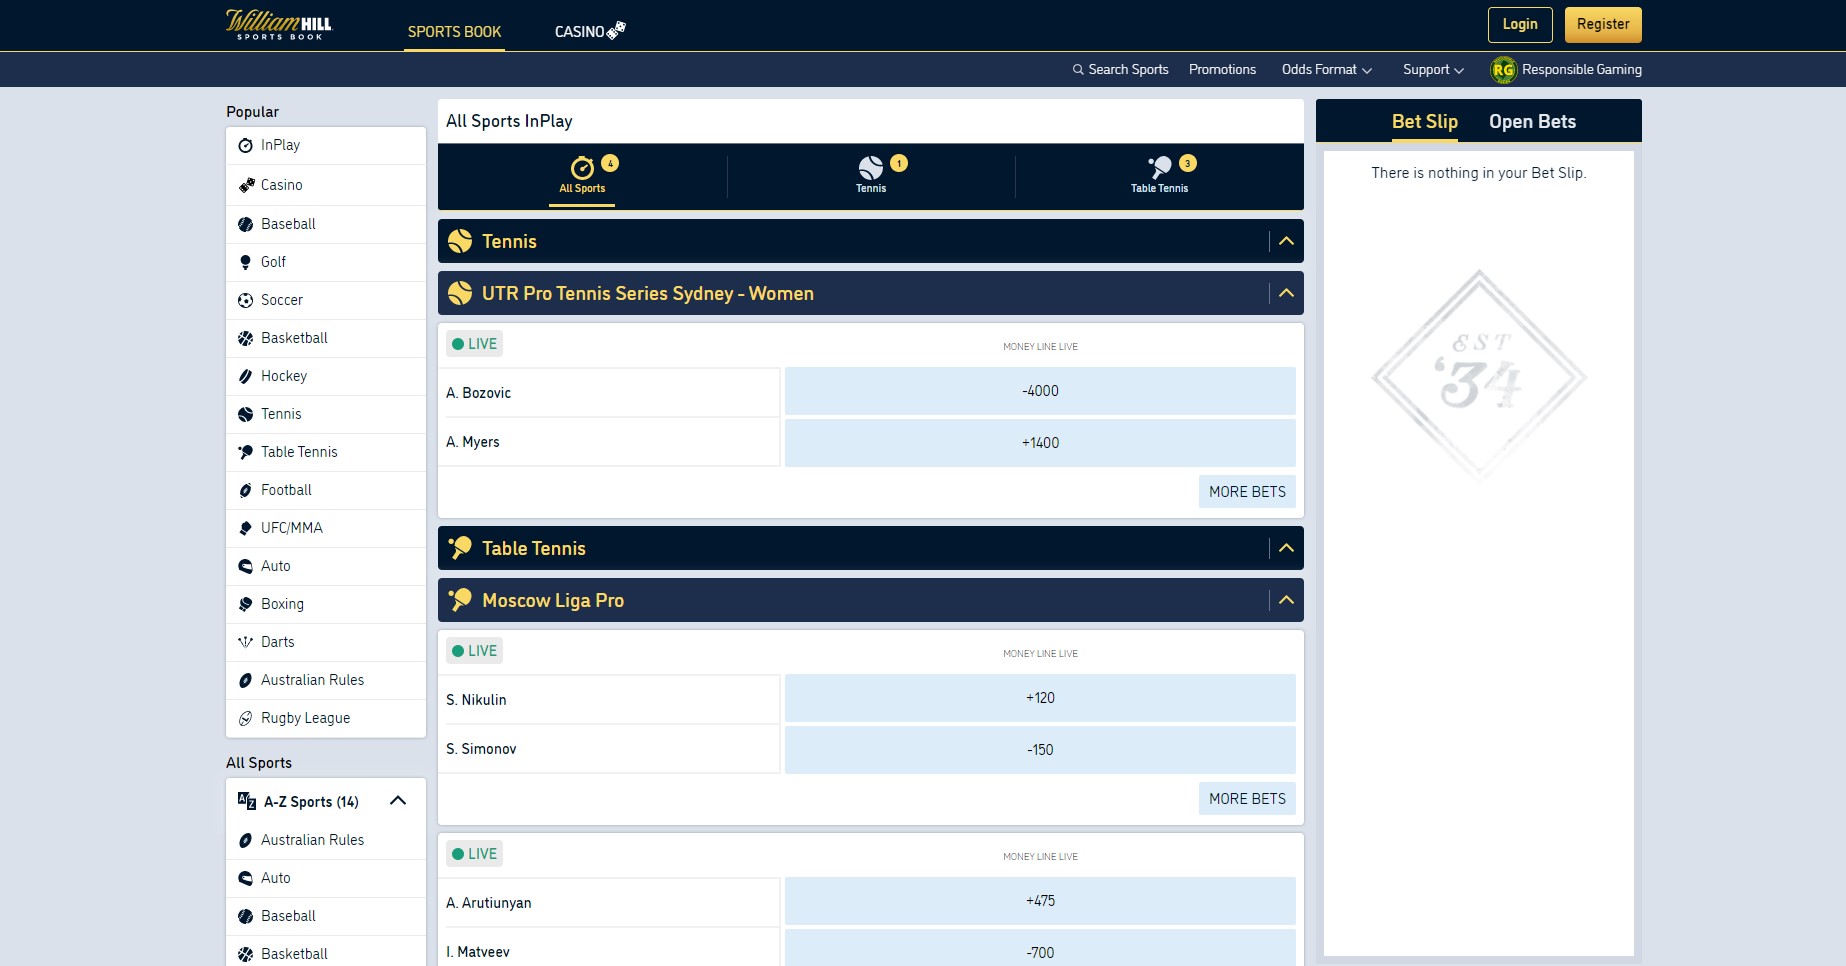Switch to the Open Bets tab
Viewport: 1846px width, 966px height.
(1532, 121)
